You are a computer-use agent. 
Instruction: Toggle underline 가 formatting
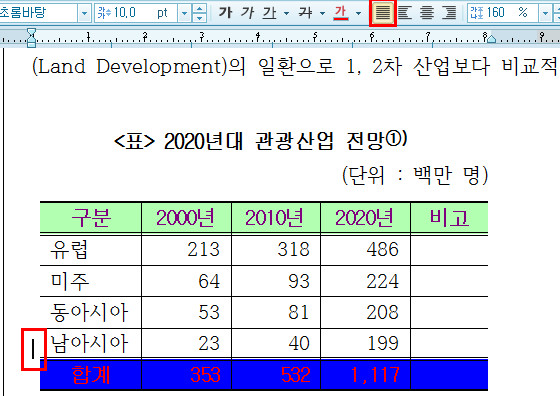[270, 13]
